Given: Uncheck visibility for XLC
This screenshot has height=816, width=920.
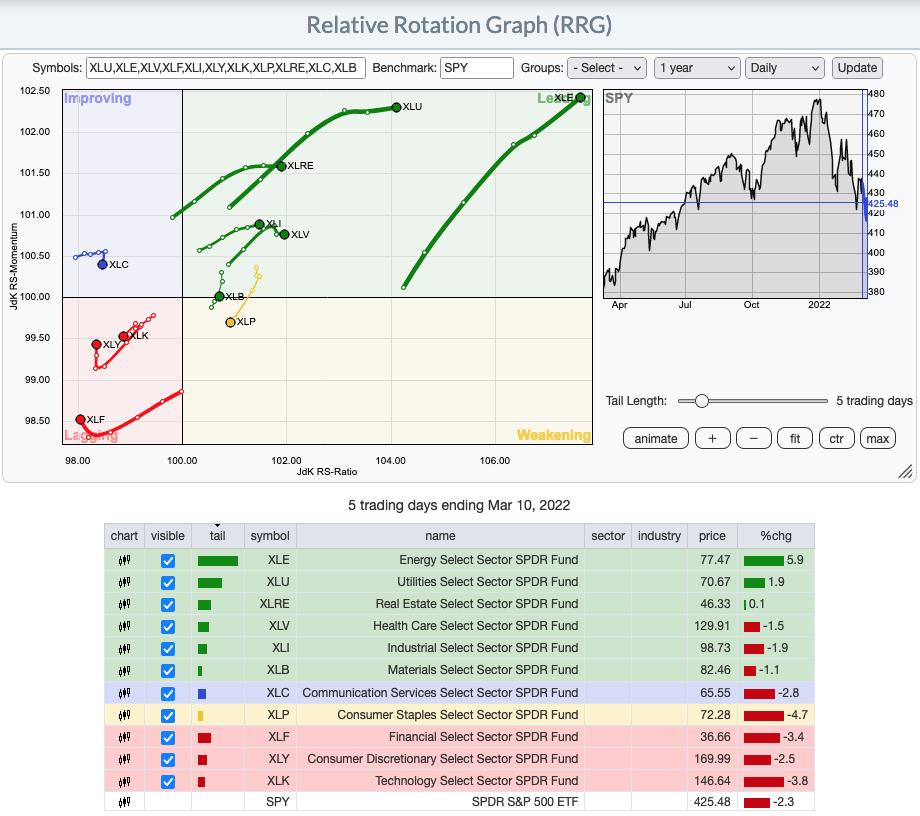Looking at the screenshot, I should [x=168, y=693].
